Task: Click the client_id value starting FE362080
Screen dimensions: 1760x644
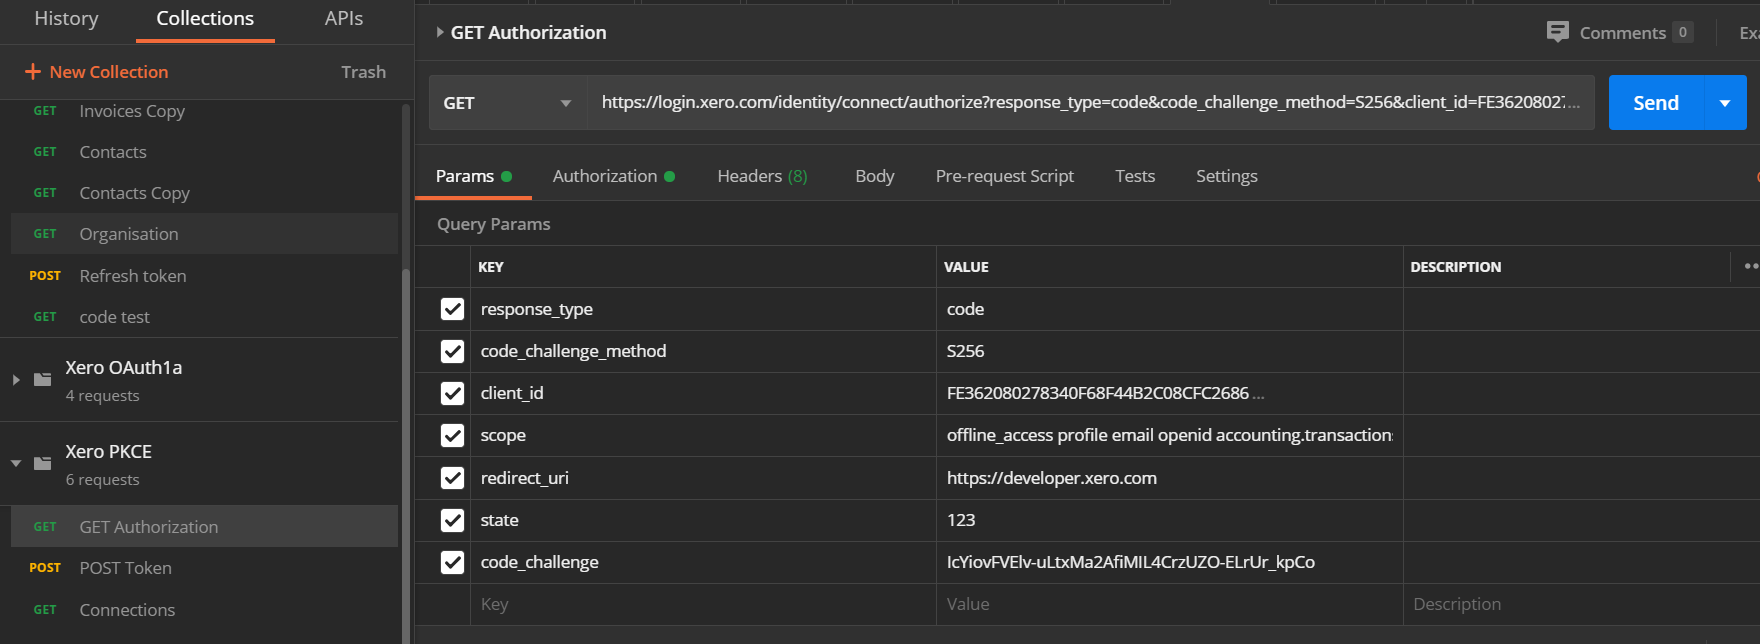Action: tap(1169, 393)
